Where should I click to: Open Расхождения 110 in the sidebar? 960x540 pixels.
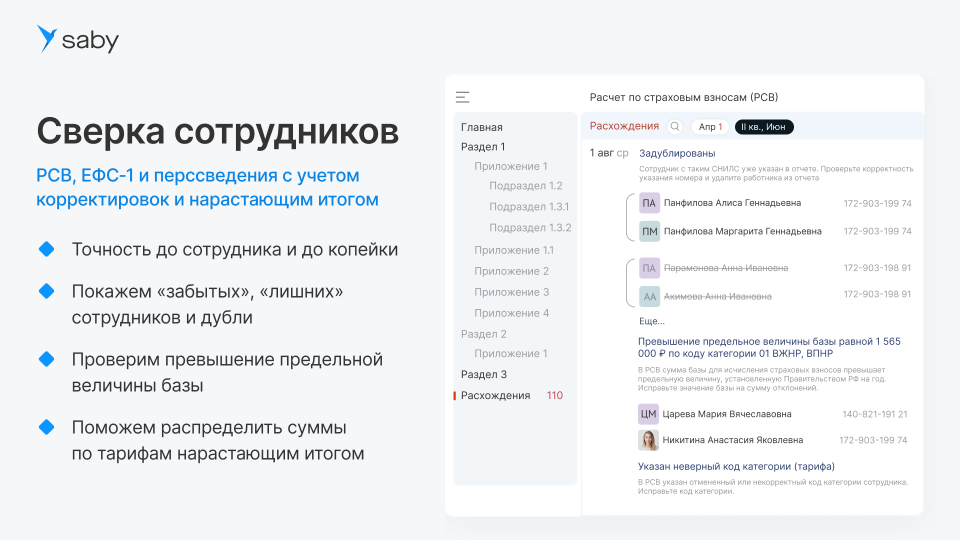pyautogui.click(x=512, y=396)
